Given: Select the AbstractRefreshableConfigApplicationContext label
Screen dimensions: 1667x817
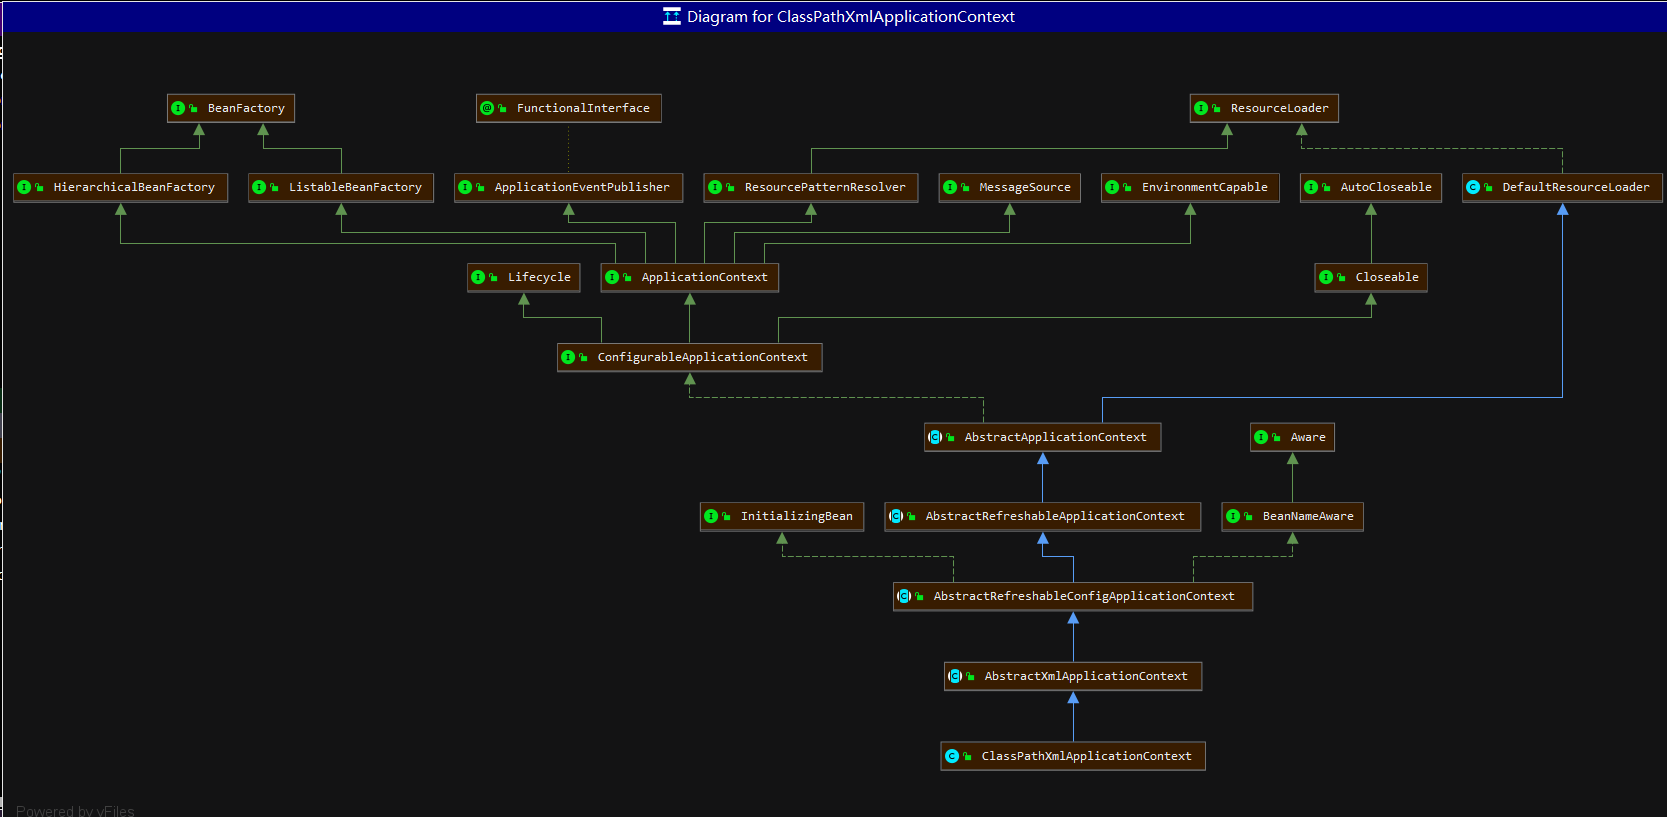Looking at the screenshot, I should pos(1084,596).
